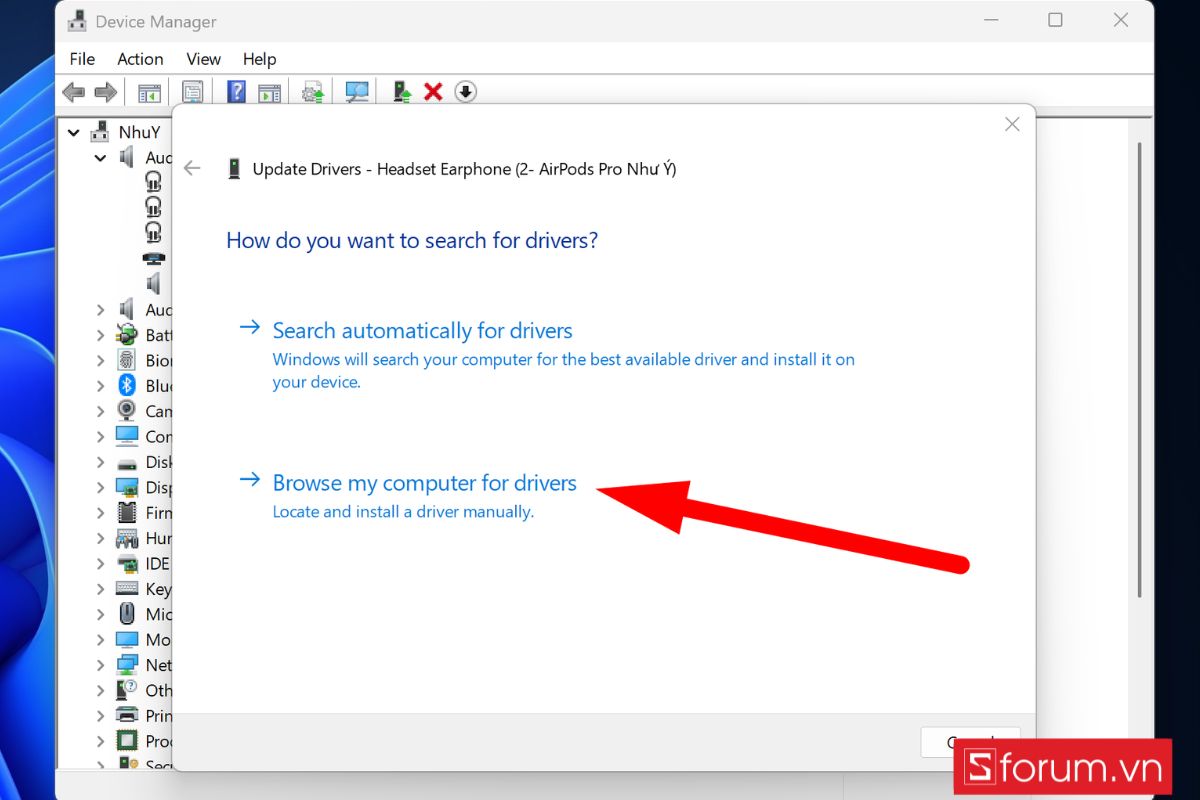Go back using the toolbar Back arrow
1200x800 pixels.
click(x=73, y=92)
